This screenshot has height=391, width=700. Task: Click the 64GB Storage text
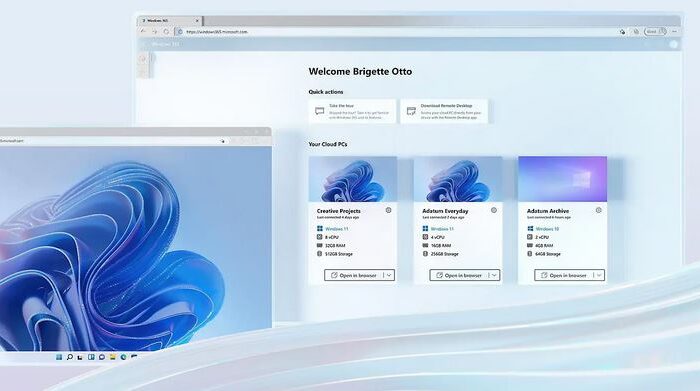tap(548, 254)
